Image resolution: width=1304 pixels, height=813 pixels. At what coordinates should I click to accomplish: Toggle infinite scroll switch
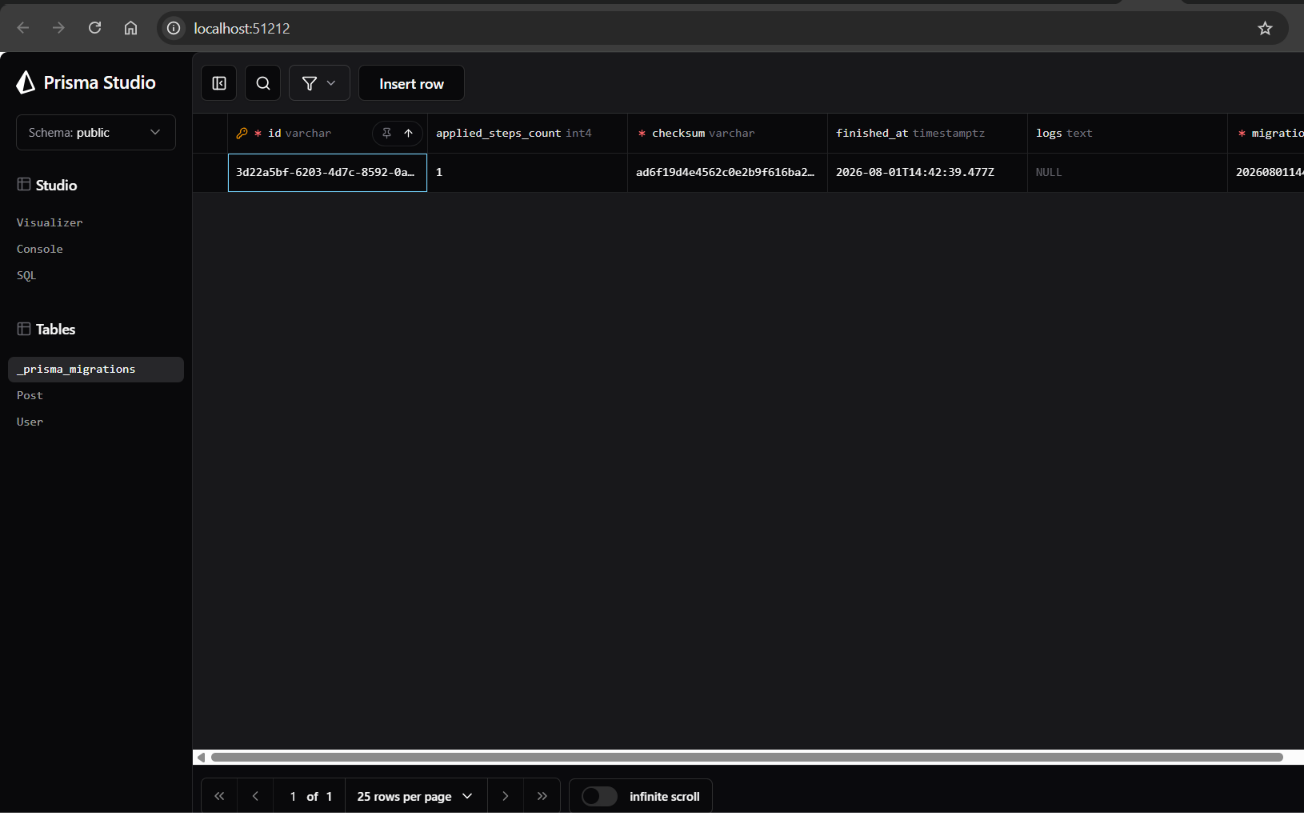(x=599, y=796)
